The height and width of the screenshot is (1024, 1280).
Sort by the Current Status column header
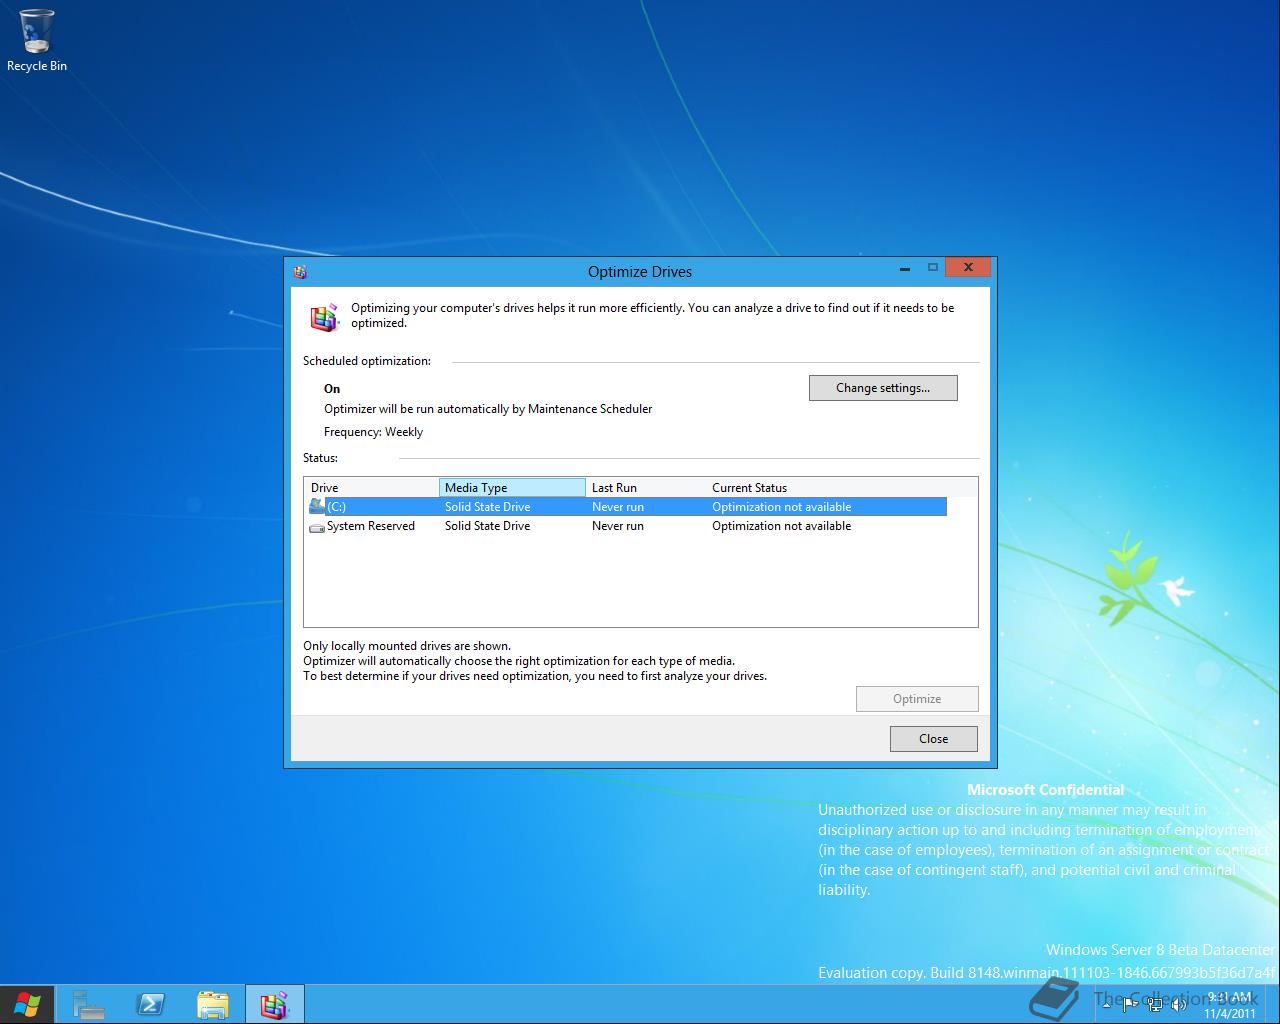tap(826, 487)
